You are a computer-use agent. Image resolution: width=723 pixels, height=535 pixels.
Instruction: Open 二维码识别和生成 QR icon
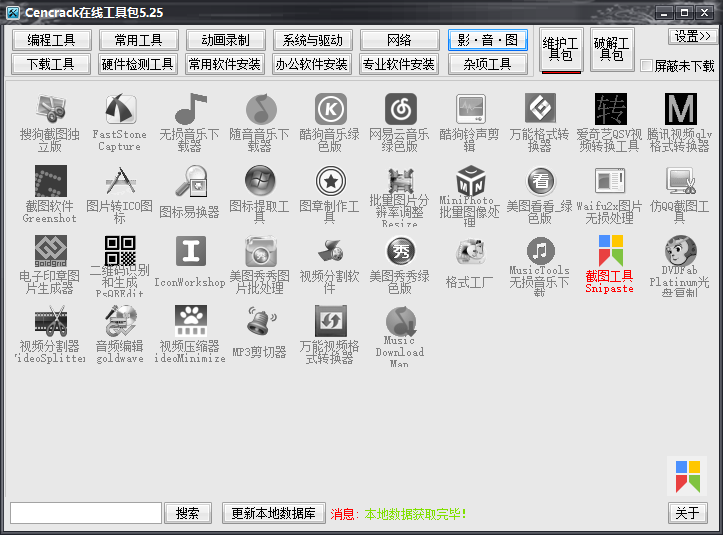click(120, 251)
